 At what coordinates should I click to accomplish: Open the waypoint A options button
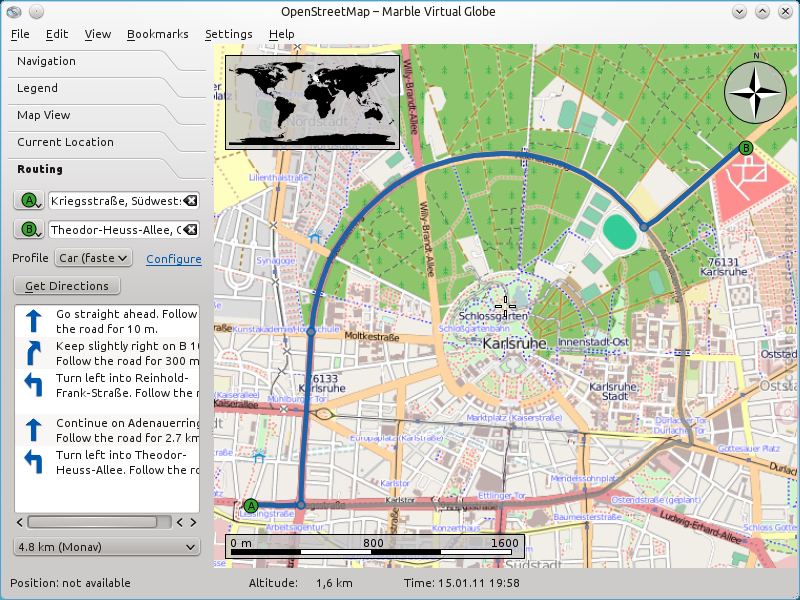(29, 201)
